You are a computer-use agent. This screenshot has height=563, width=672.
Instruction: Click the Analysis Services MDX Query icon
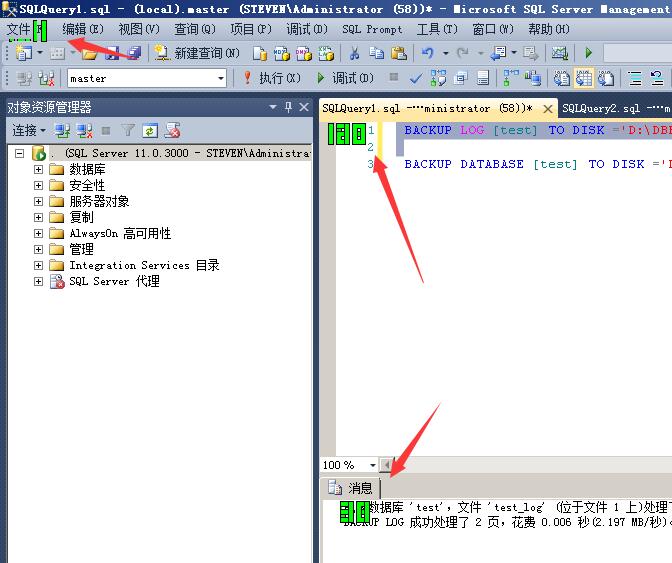point(282,54)
